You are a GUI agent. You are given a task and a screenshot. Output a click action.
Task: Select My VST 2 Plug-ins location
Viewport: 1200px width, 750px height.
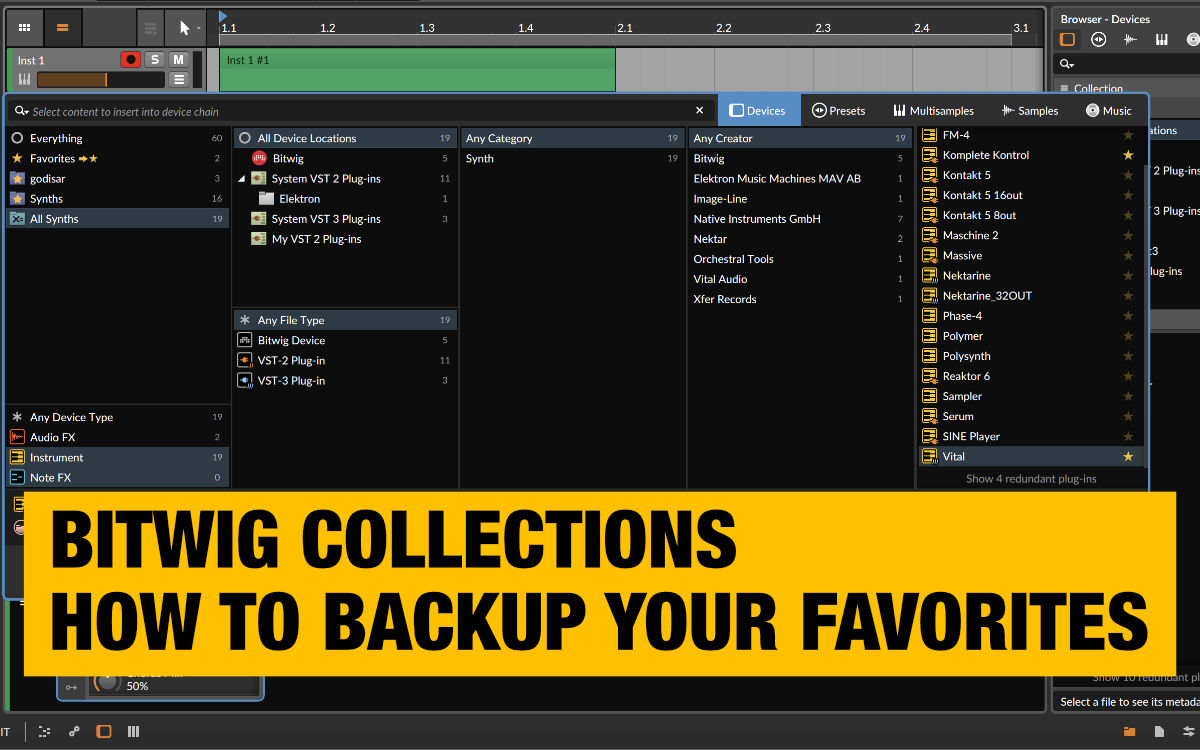pyautogui.click(x=345, y=239)
